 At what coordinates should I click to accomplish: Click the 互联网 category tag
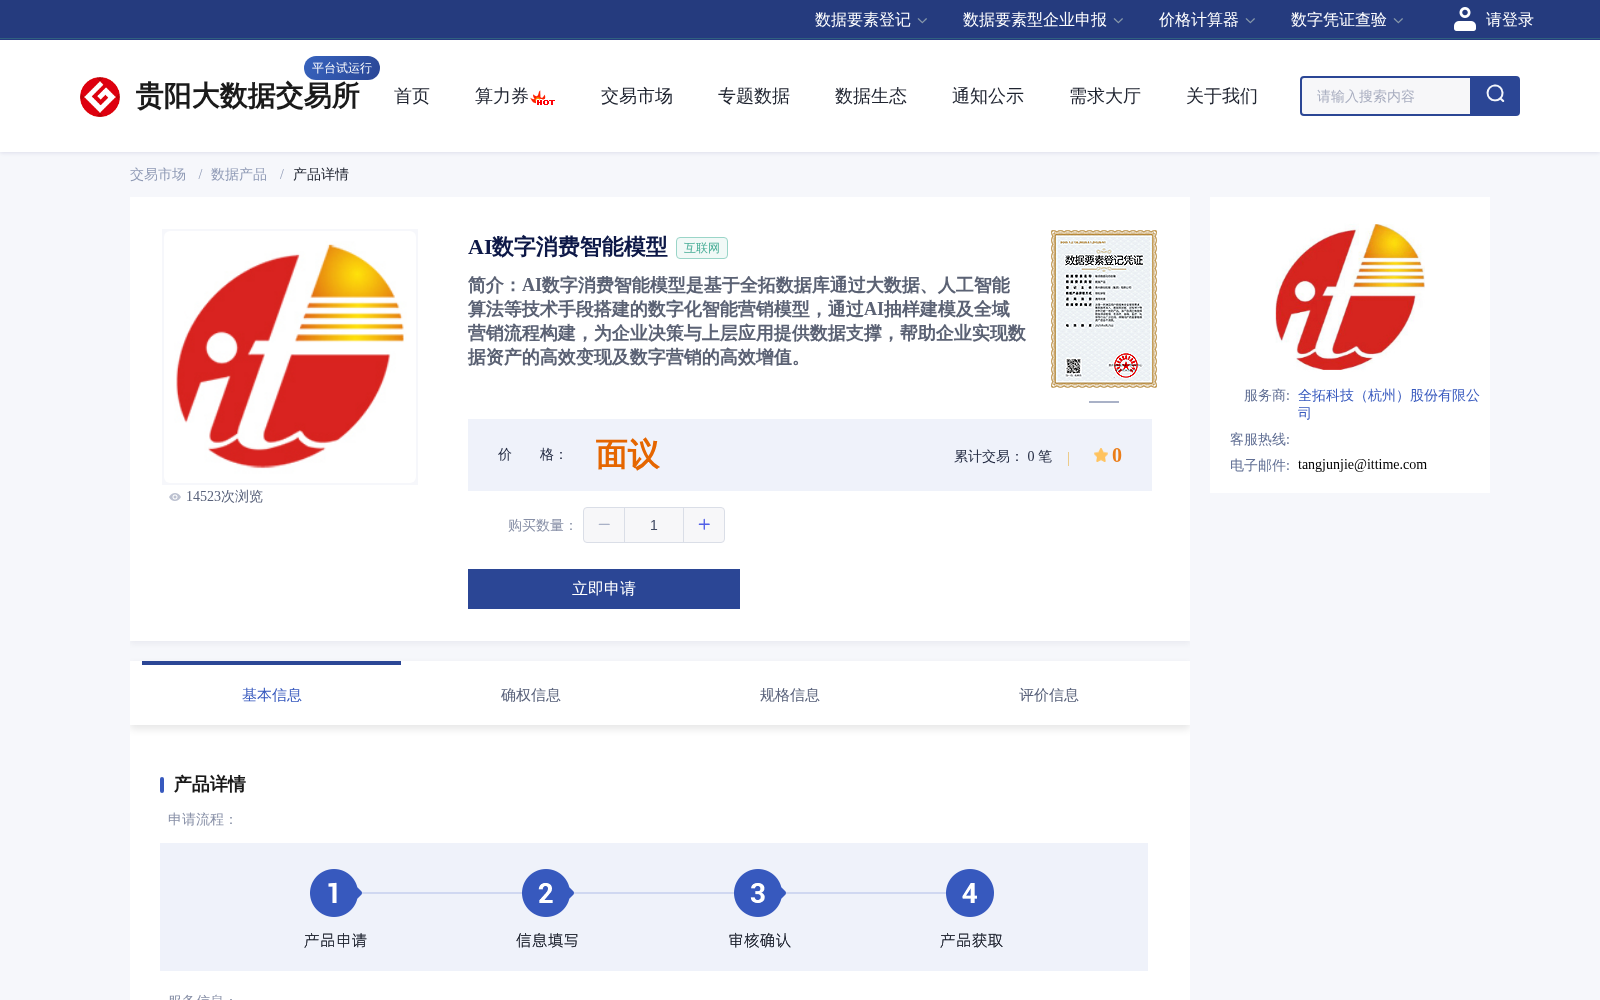pos(702,248)
